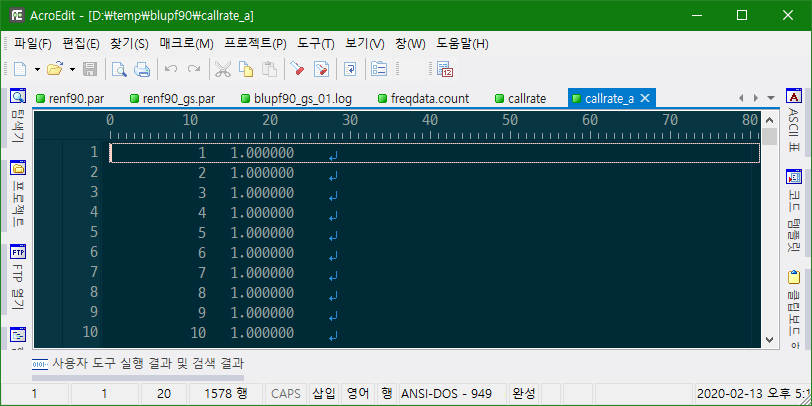Click the redo arrow icon

[194, 69]
